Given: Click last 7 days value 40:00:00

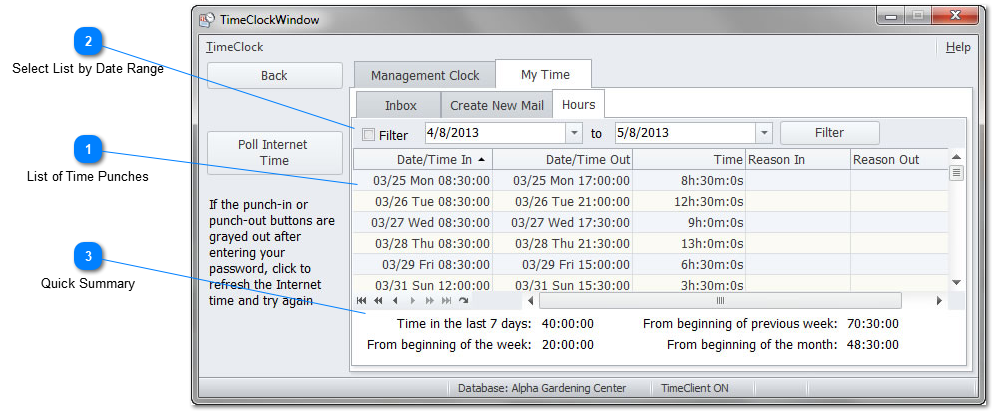Looking at the screenshot, I should tap(568, 324).
